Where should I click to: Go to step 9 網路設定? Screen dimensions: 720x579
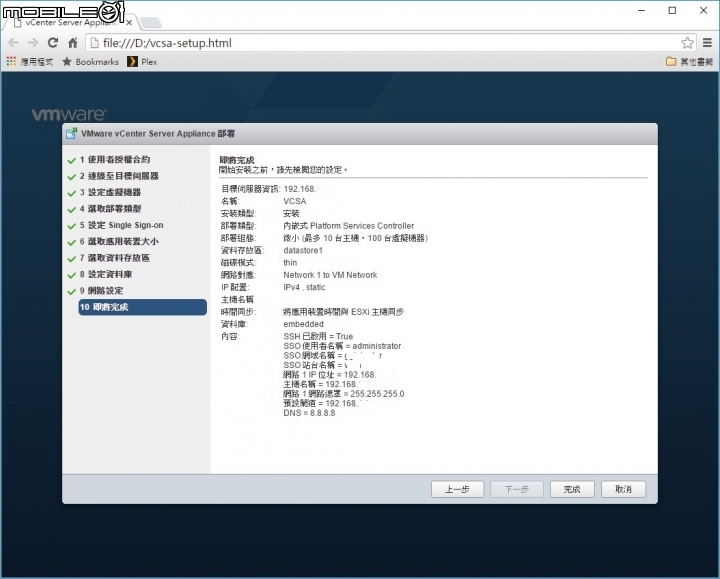pyautogui.click(x=101, y=291)
